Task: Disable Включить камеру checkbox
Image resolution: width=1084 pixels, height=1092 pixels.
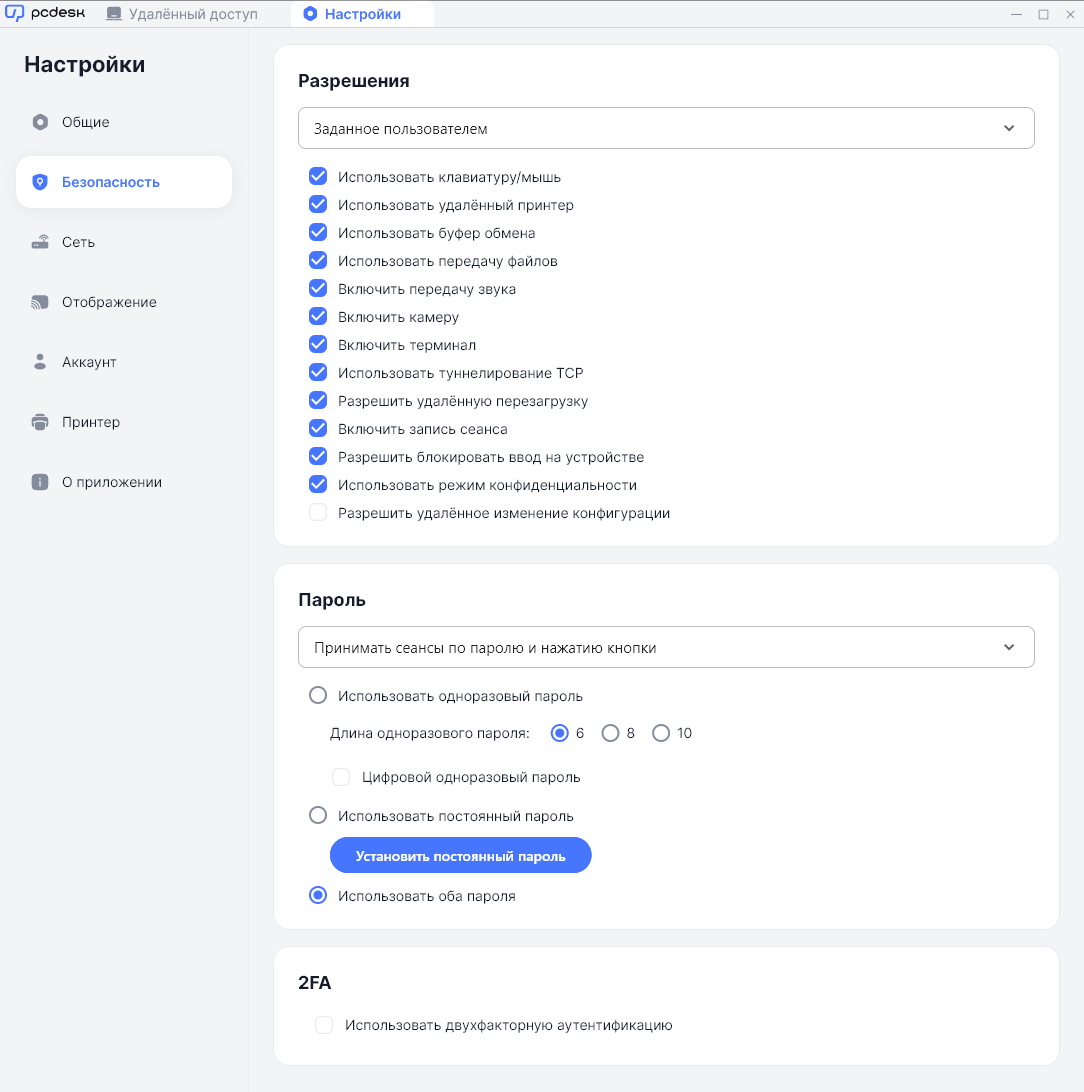Action: click(318, 316)
